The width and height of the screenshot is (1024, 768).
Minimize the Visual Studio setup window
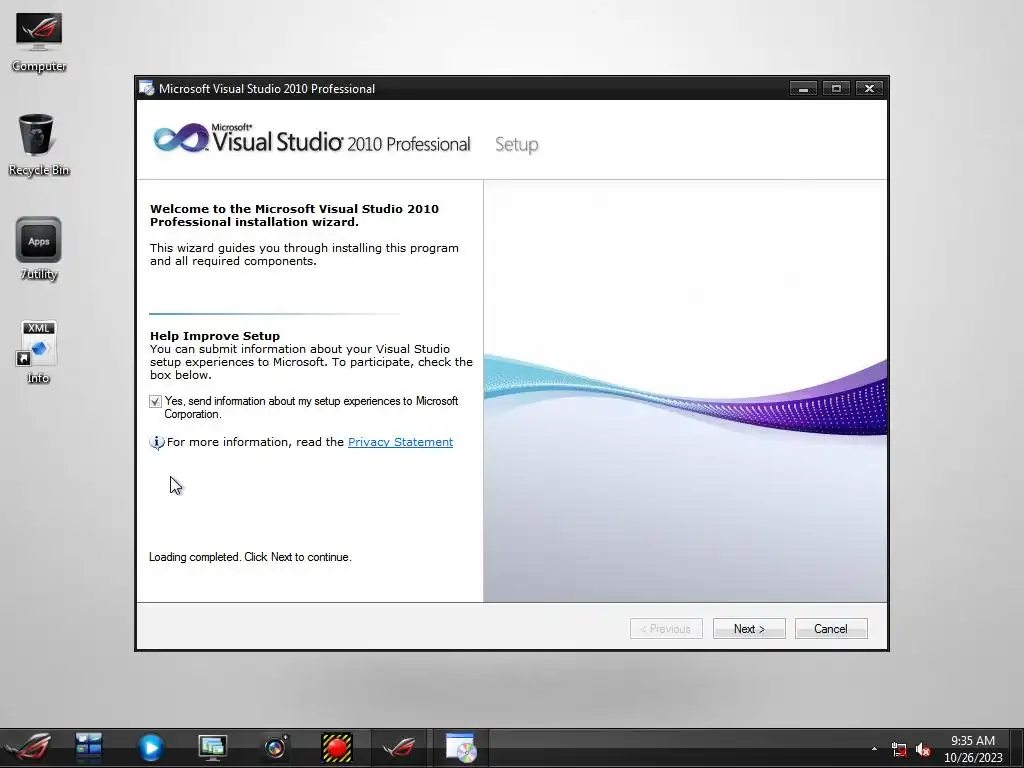tap(803, 88)
